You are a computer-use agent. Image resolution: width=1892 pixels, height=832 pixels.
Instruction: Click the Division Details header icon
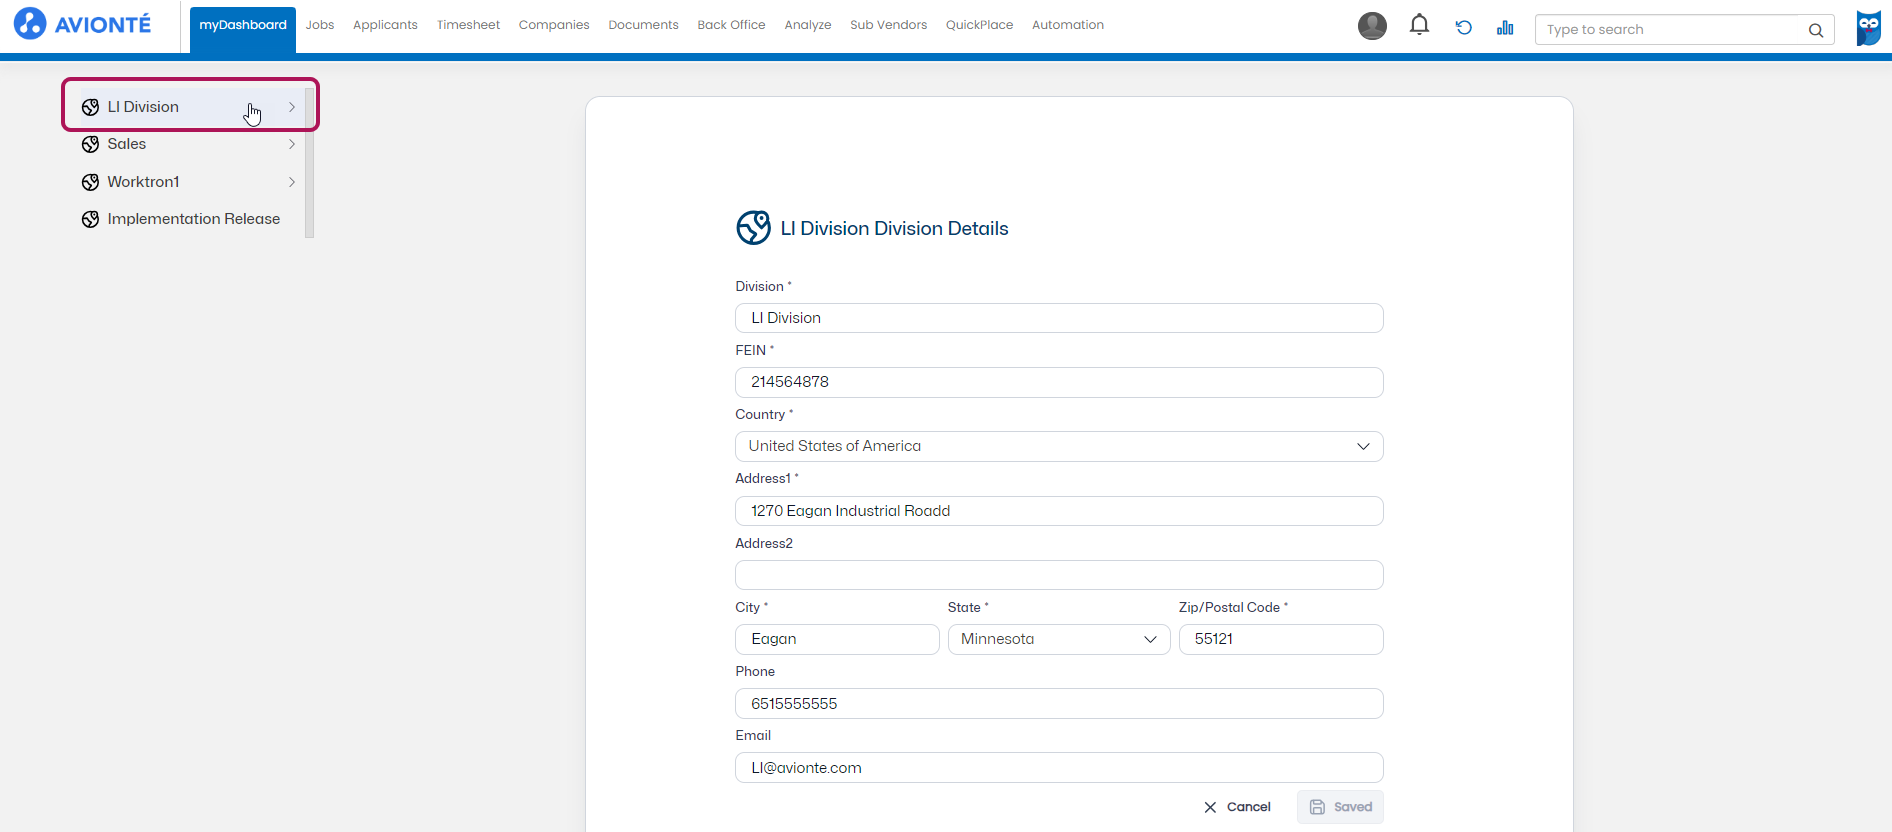pyautogui.click(x=753, y=228)
